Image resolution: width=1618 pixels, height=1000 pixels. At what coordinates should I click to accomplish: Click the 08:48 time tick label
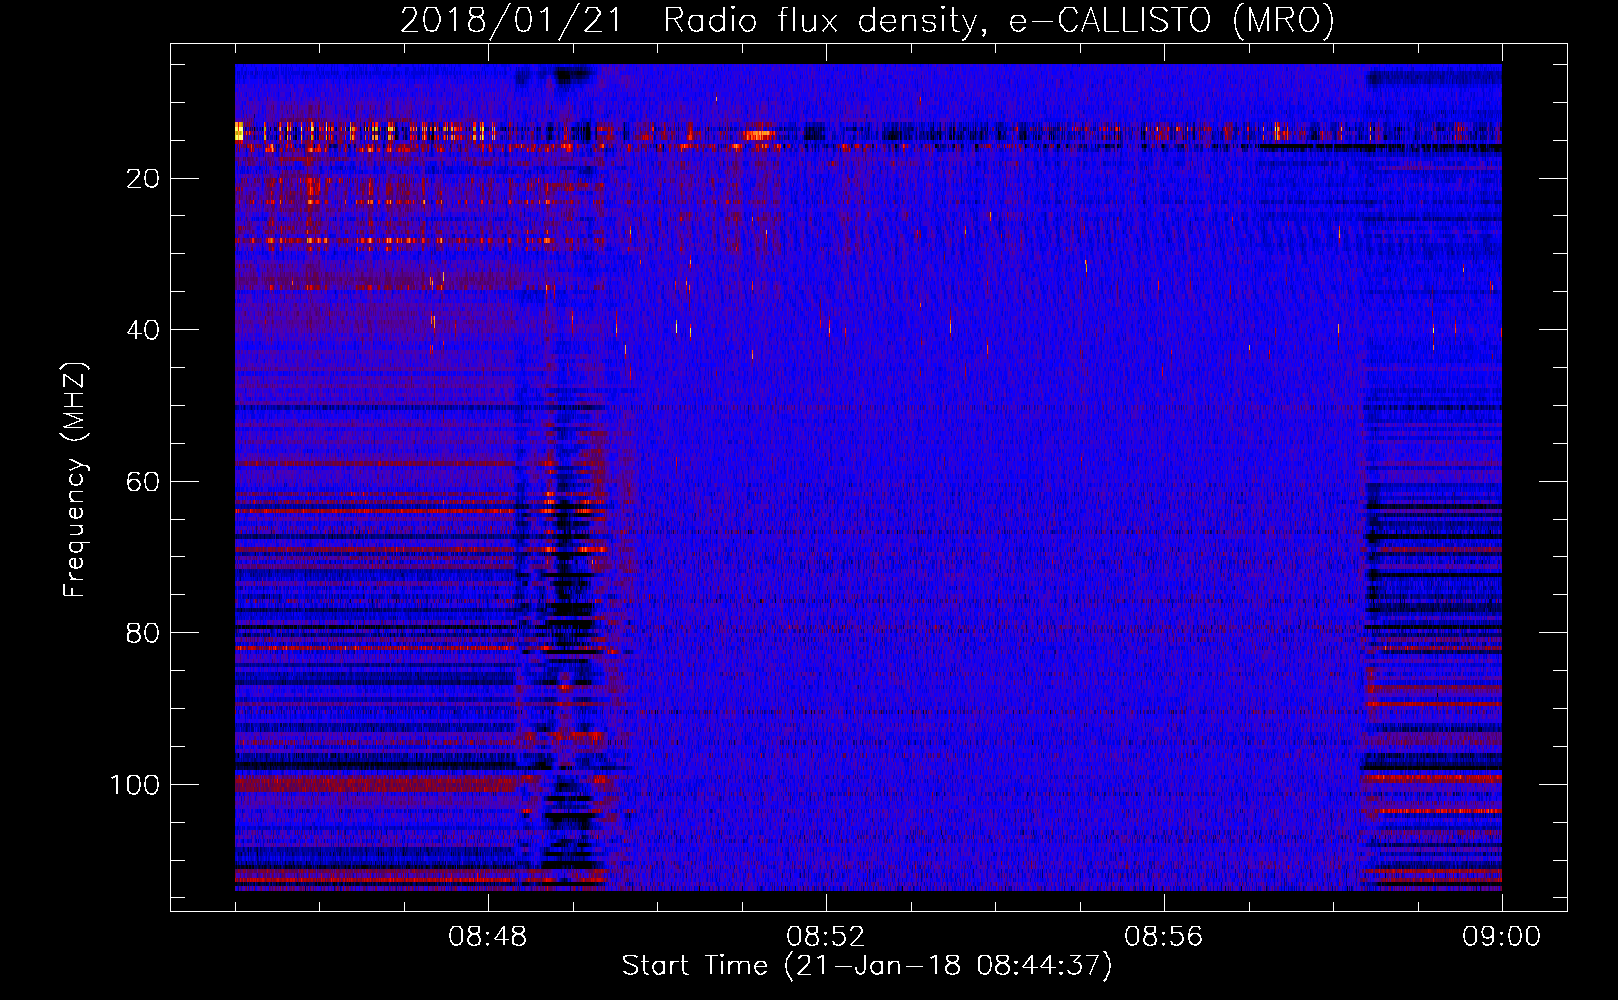click(488, 937)
